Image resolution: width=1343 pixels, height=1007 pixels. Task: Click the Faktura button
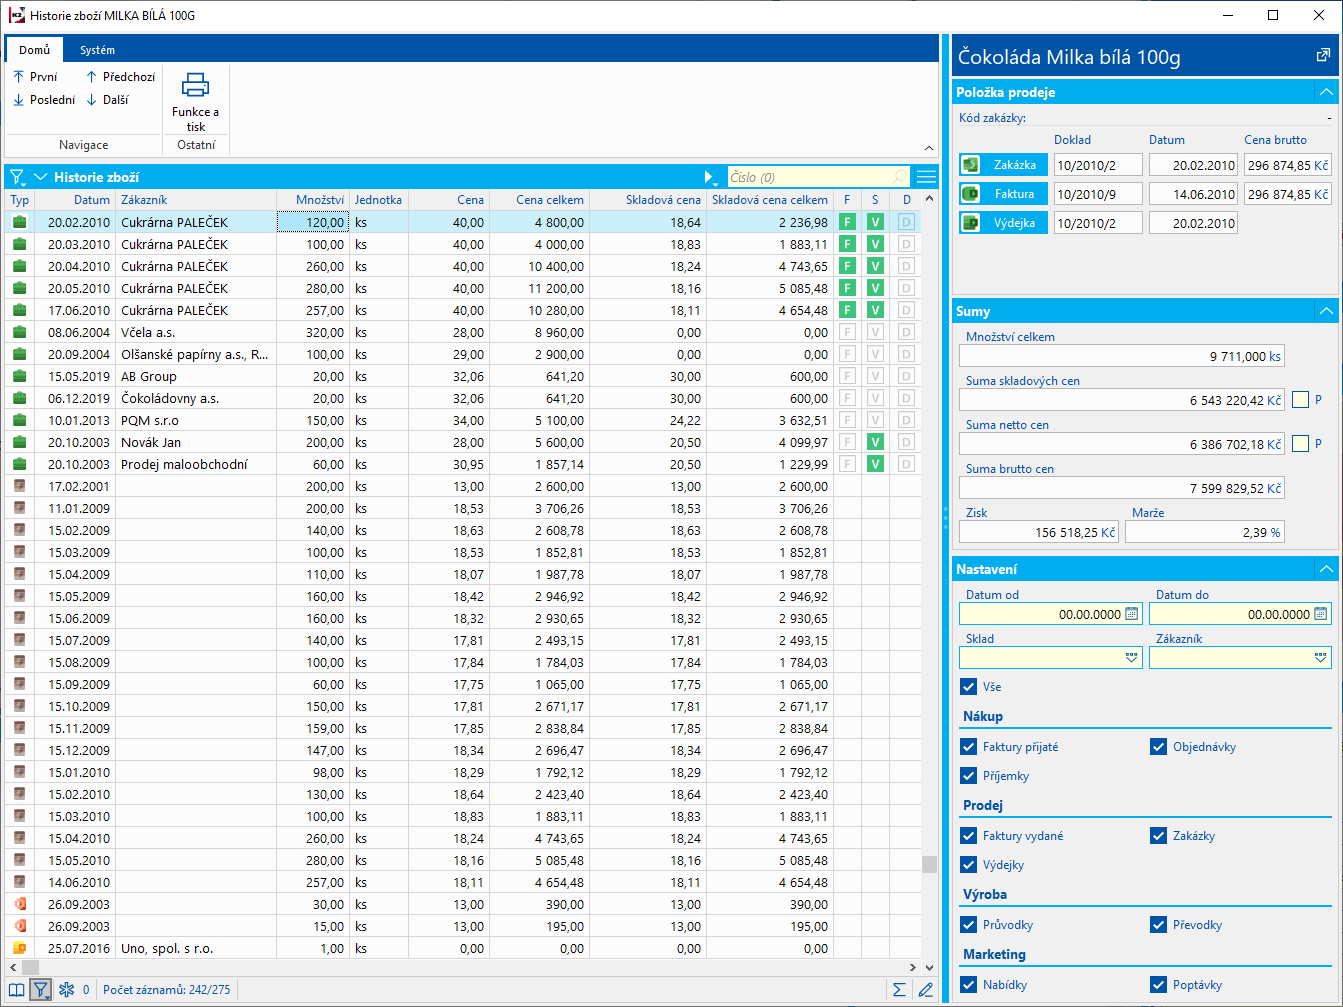(1003, 194)
